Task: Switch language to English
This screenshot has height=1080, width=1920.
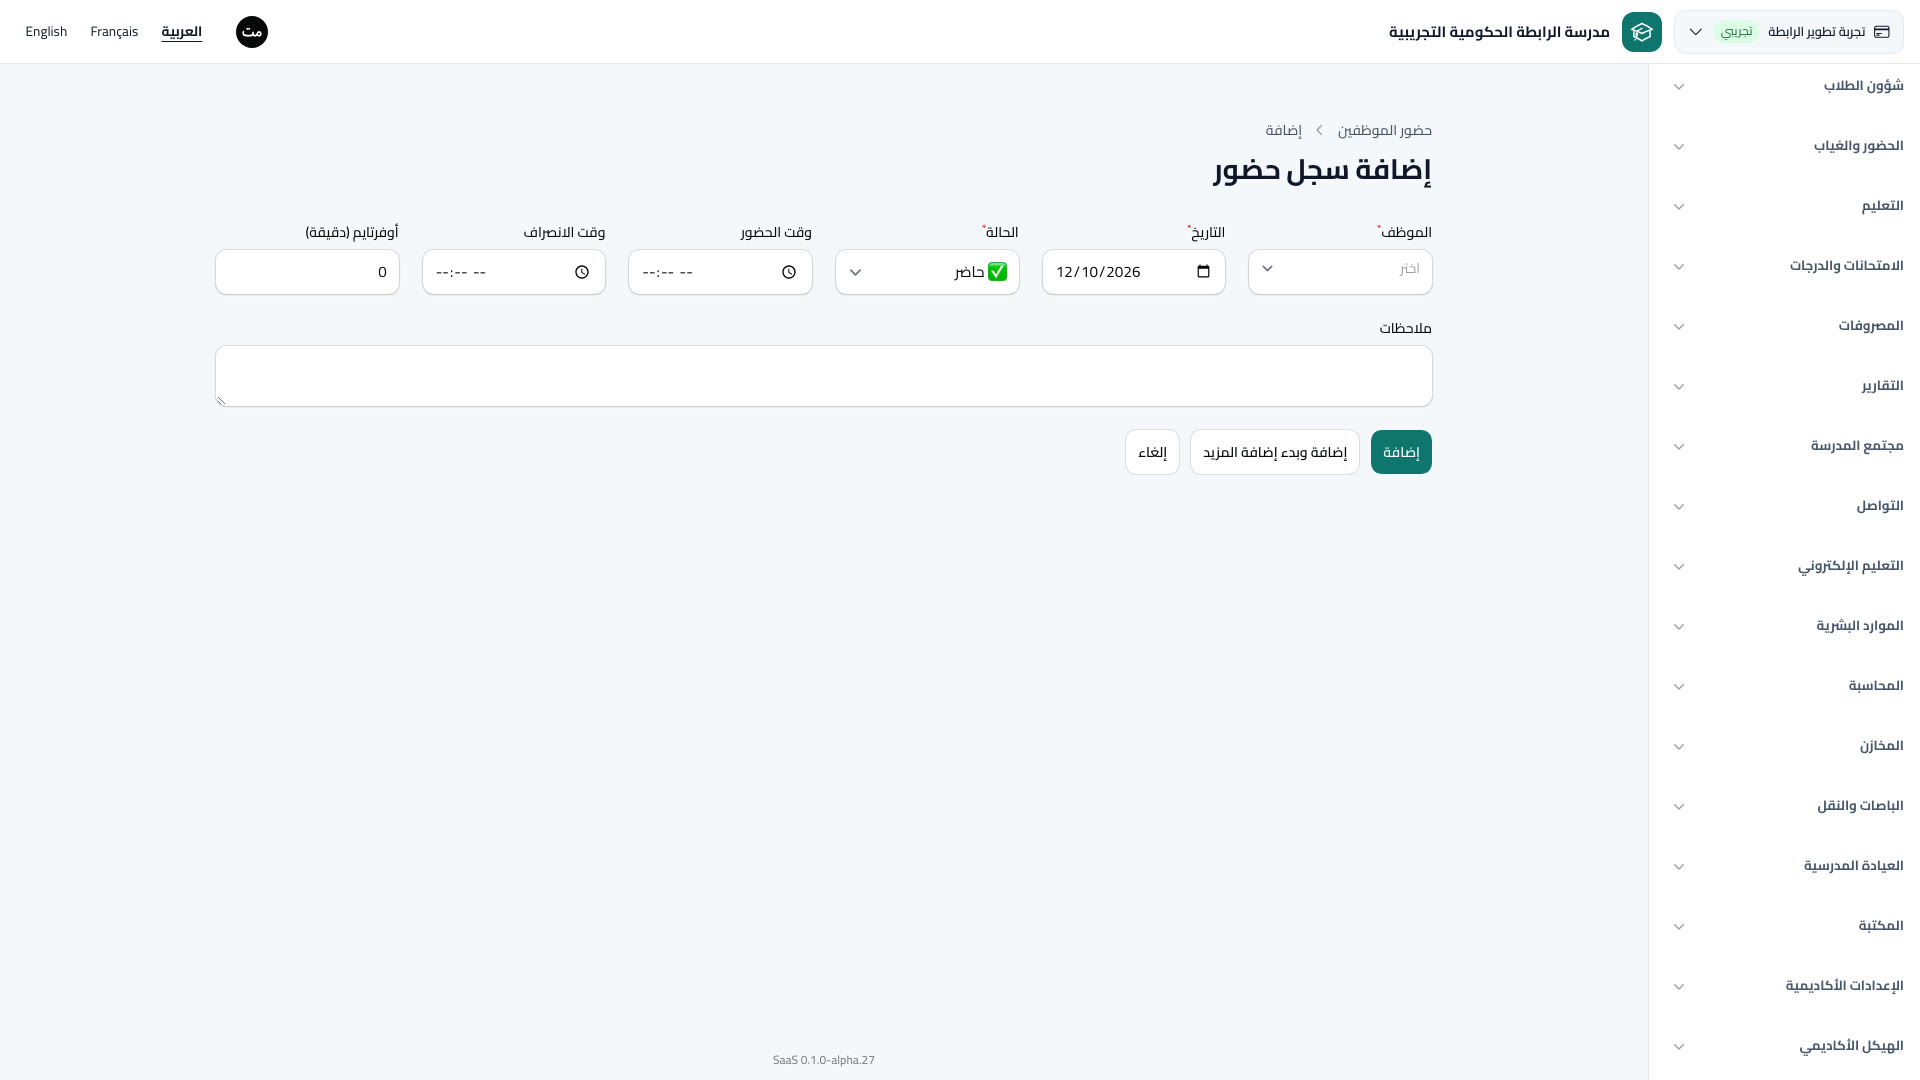Action: pos(46,32)
